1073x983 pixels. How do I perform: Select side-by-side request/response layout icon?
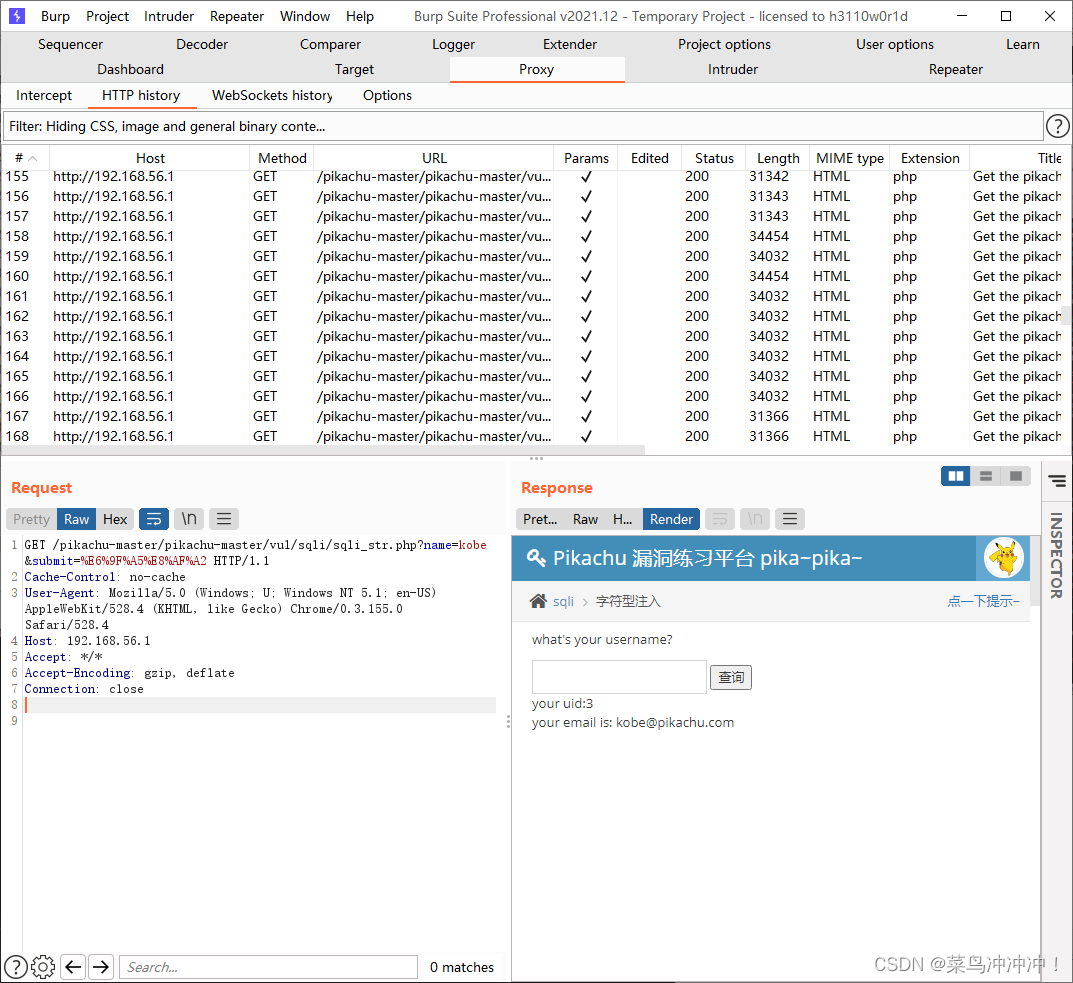click(955, 476)
